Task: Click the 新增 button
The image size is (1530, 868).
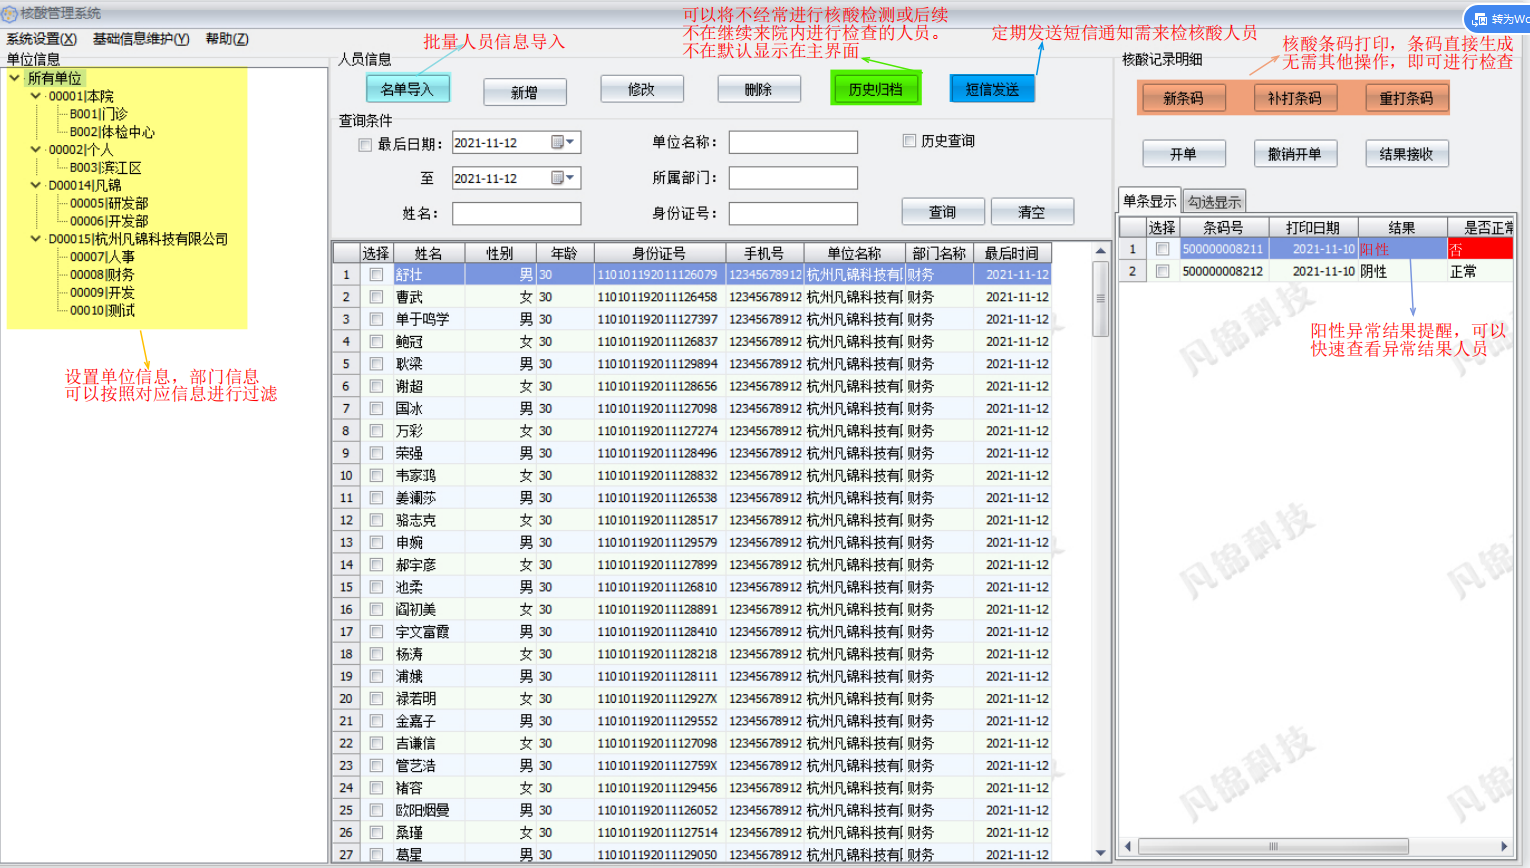Action: [x=525, y=92]
